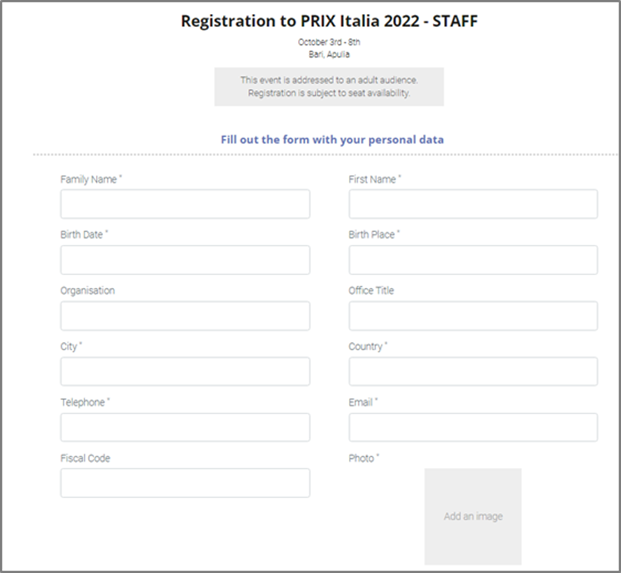Click the 'First Name' field label
The image size is (621, 573).
coord(372,179)
